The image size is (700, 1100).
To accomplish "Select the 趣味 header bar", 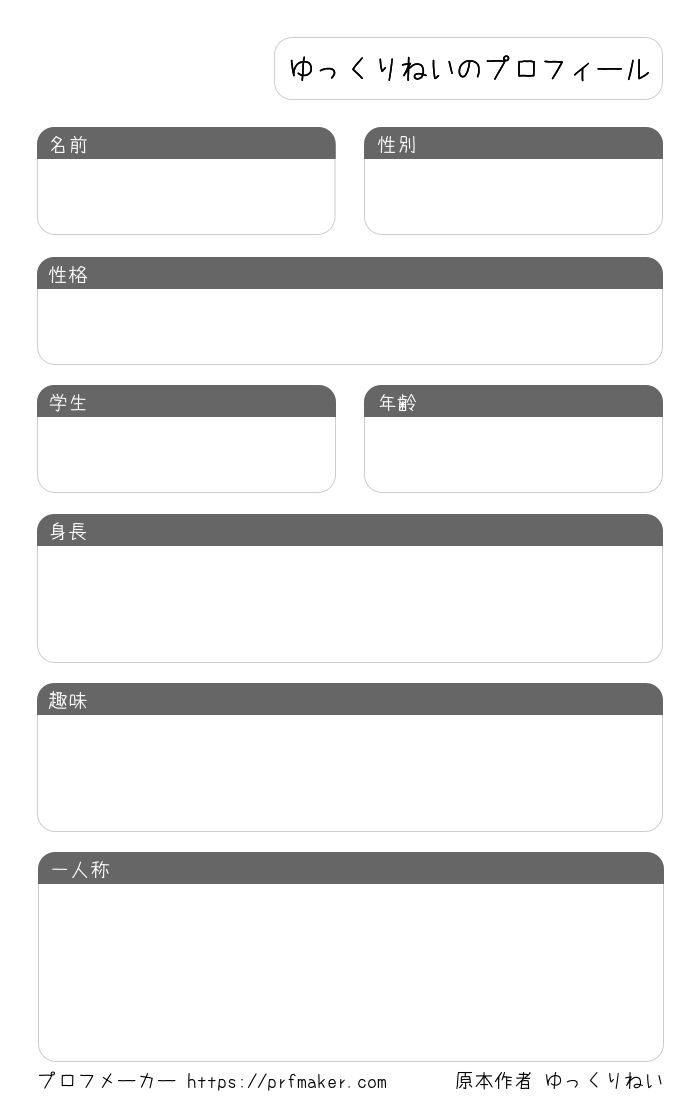I will pyautogui.click(x=350, y=699).
